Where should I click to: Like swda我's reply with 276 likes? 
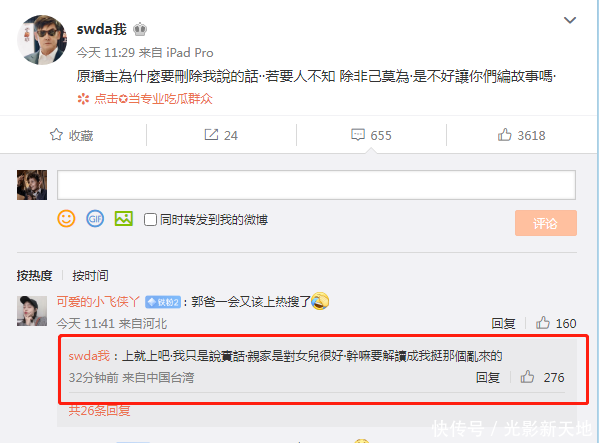pyautogui.click(x=527, y=377)
